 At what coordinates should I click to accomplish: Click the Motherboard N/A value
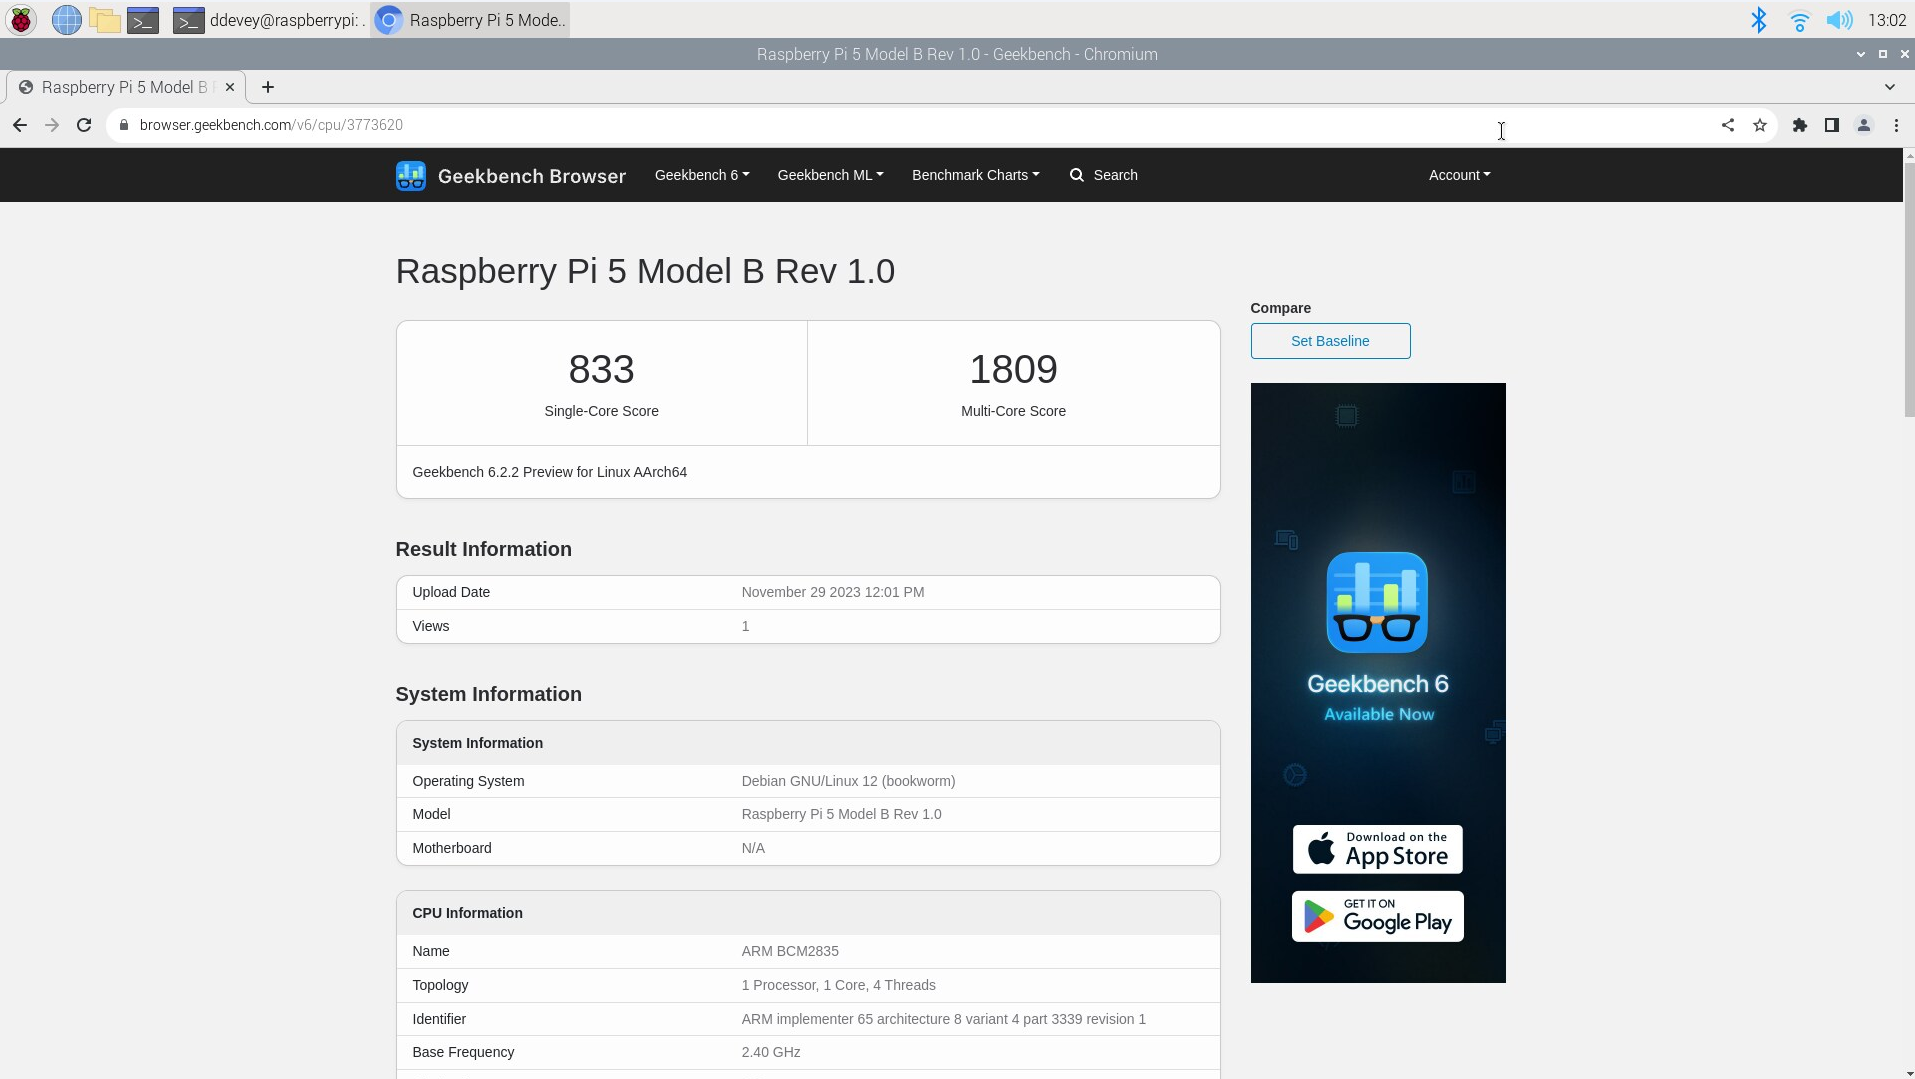pyautogui.click(x=753, y=848)
